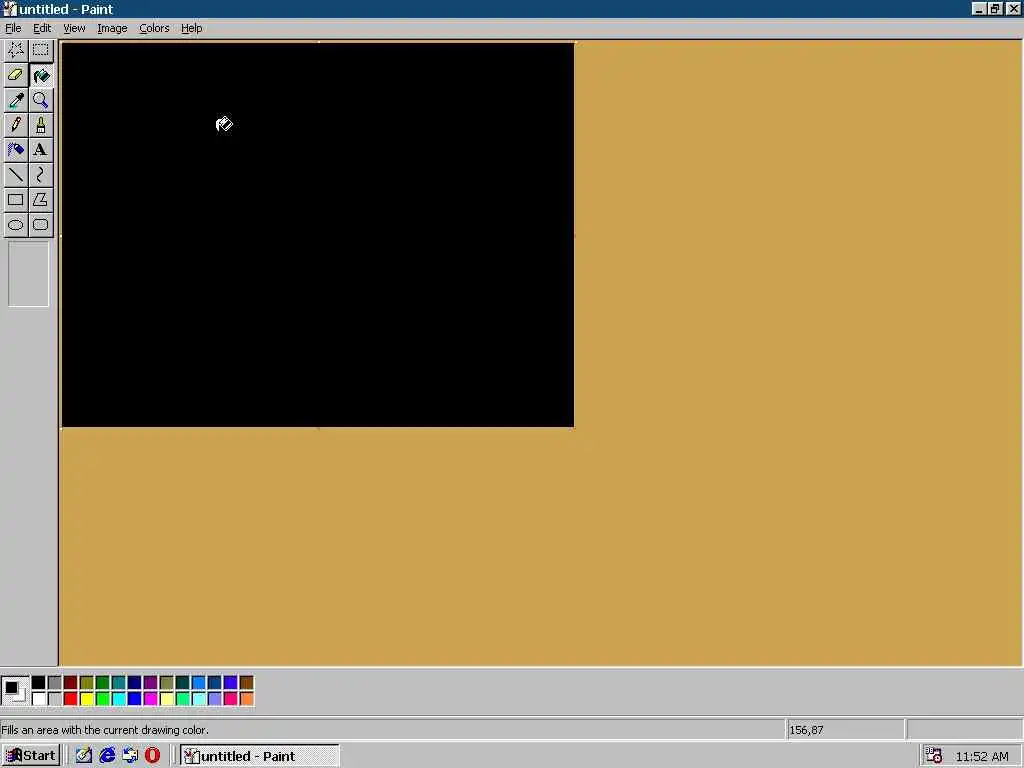This screenshot has height=768, width=1024.
Task: Click the Paint title bar icon
Action: tap(9, 9)
